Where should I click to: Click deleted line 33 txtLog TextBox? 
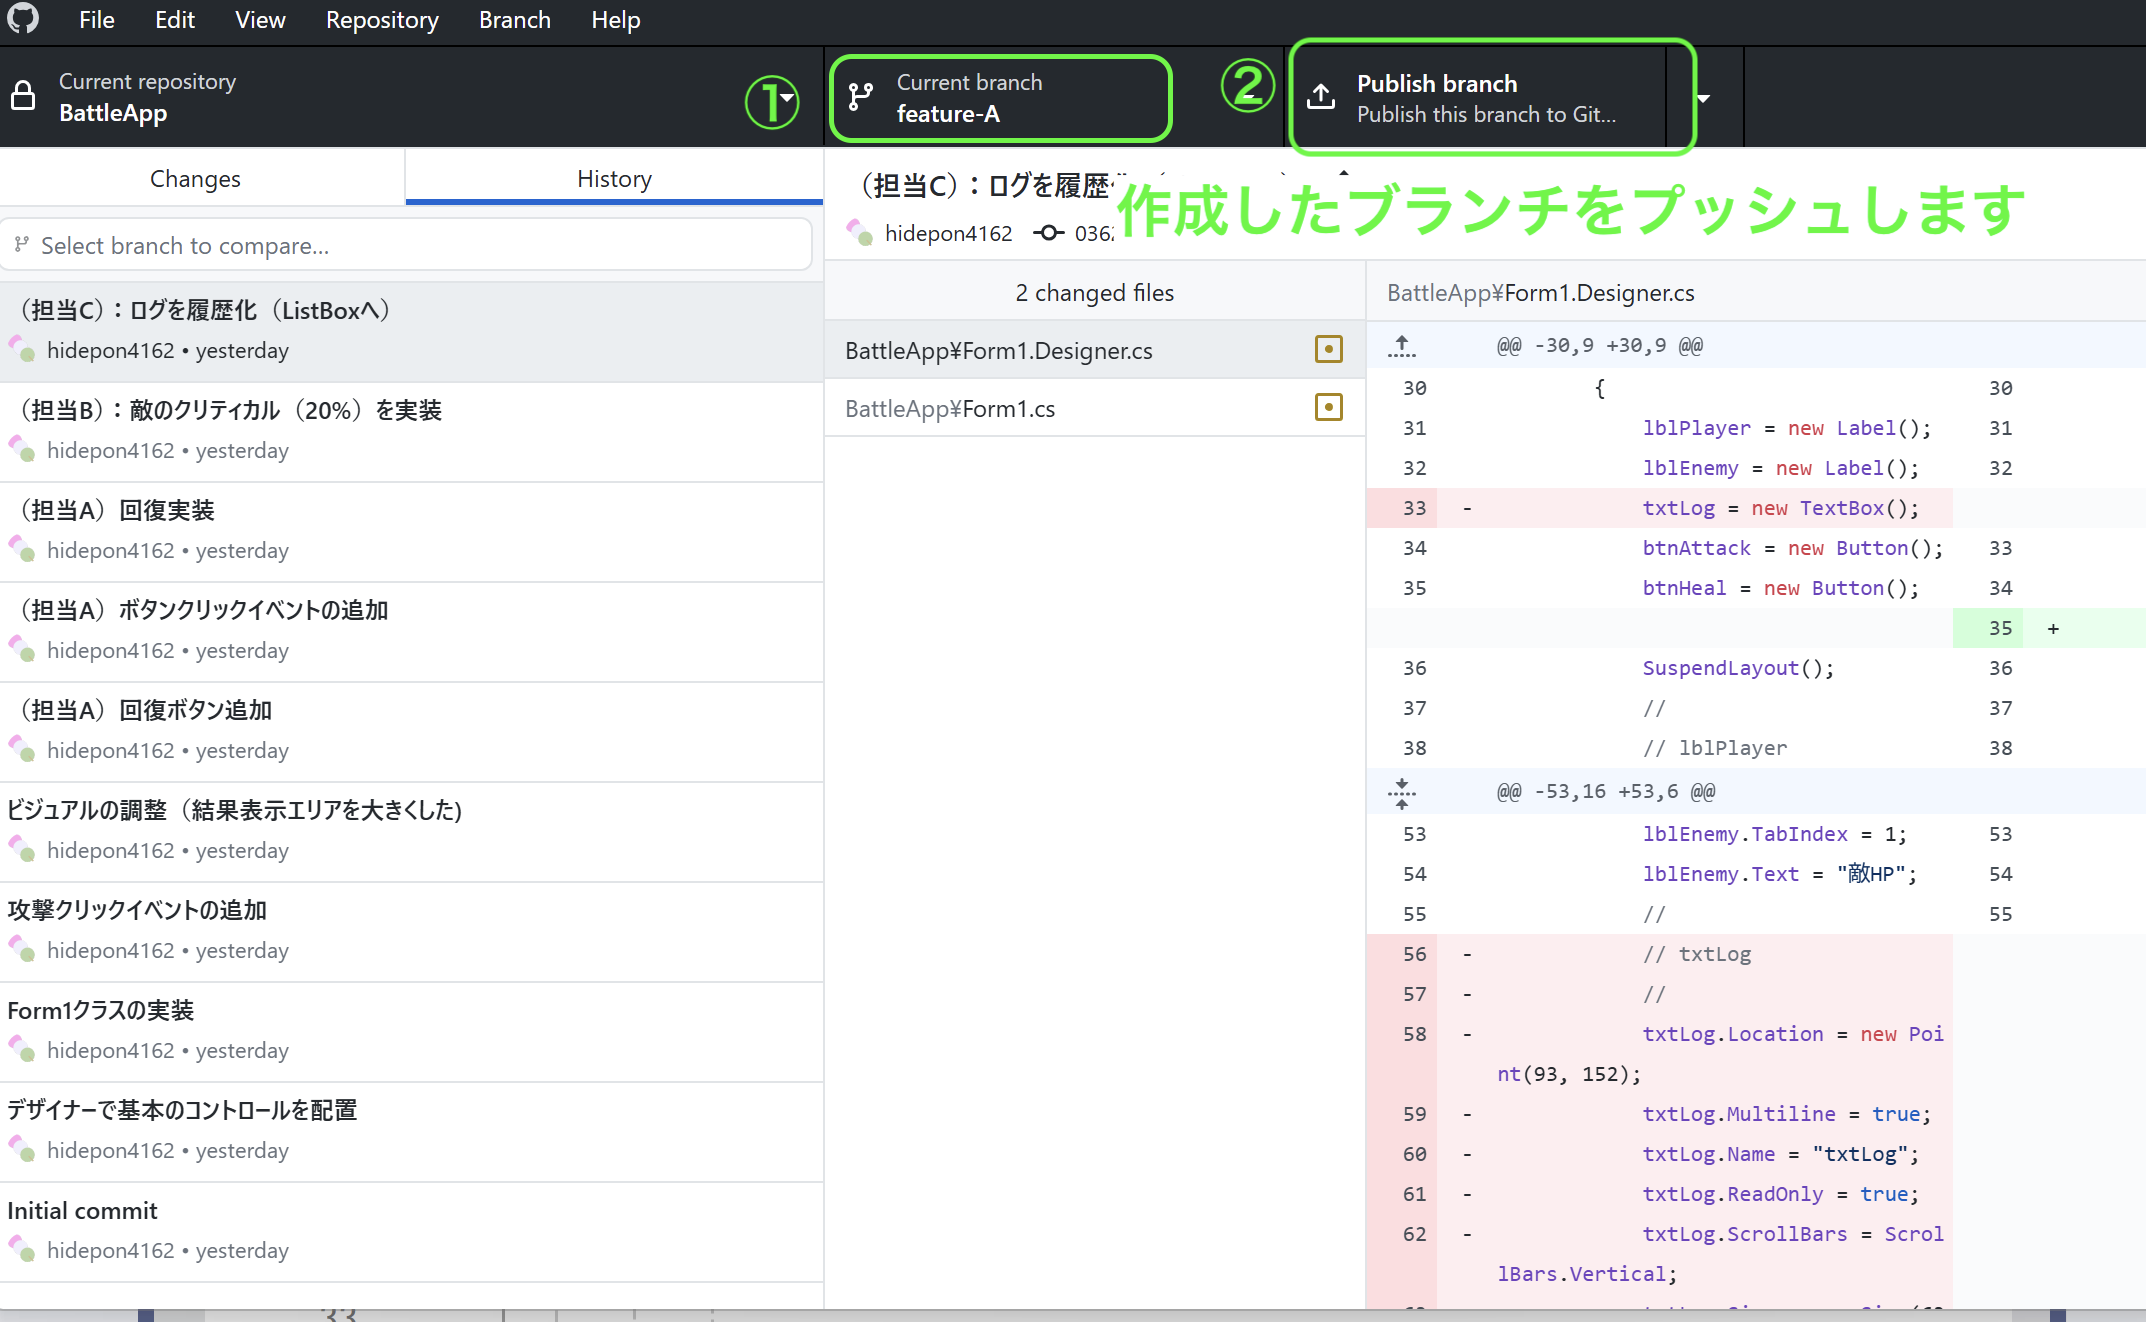coord(1660,508)
